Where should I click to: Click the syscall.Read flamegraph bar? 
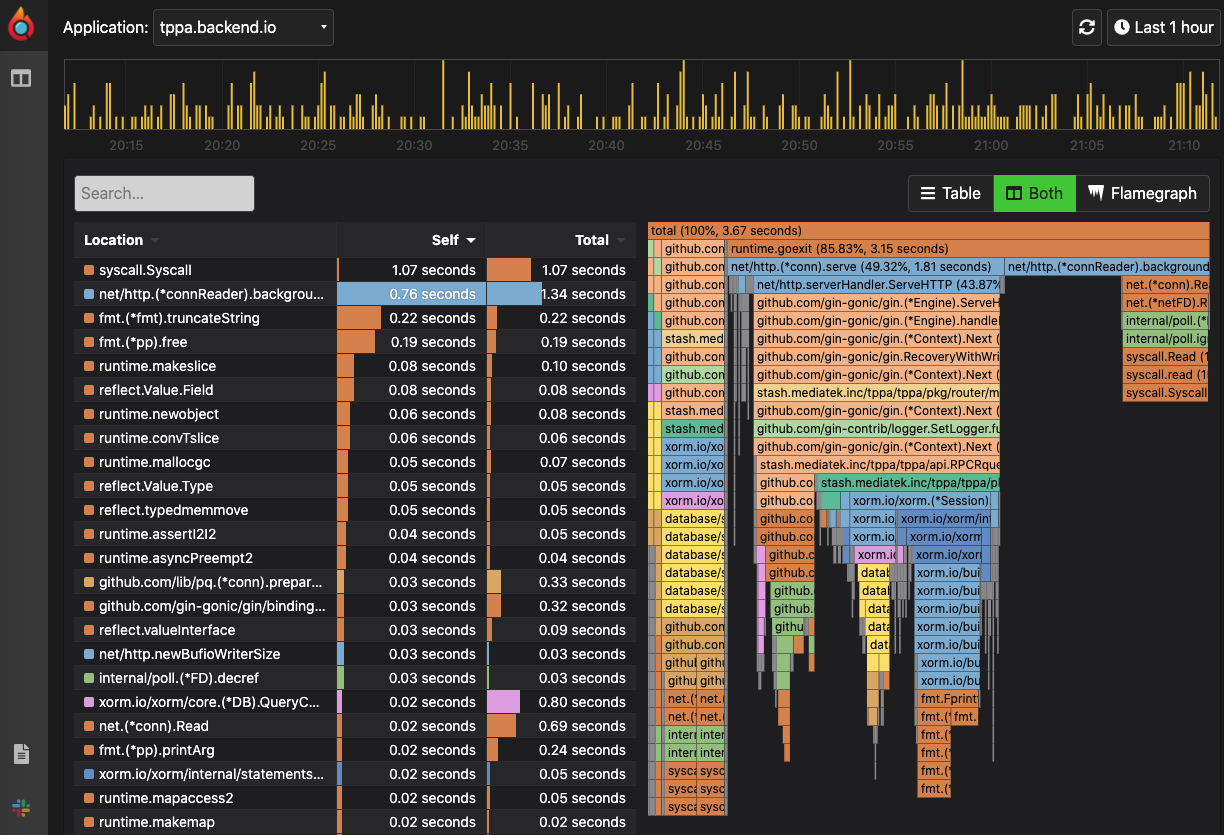1166,357
